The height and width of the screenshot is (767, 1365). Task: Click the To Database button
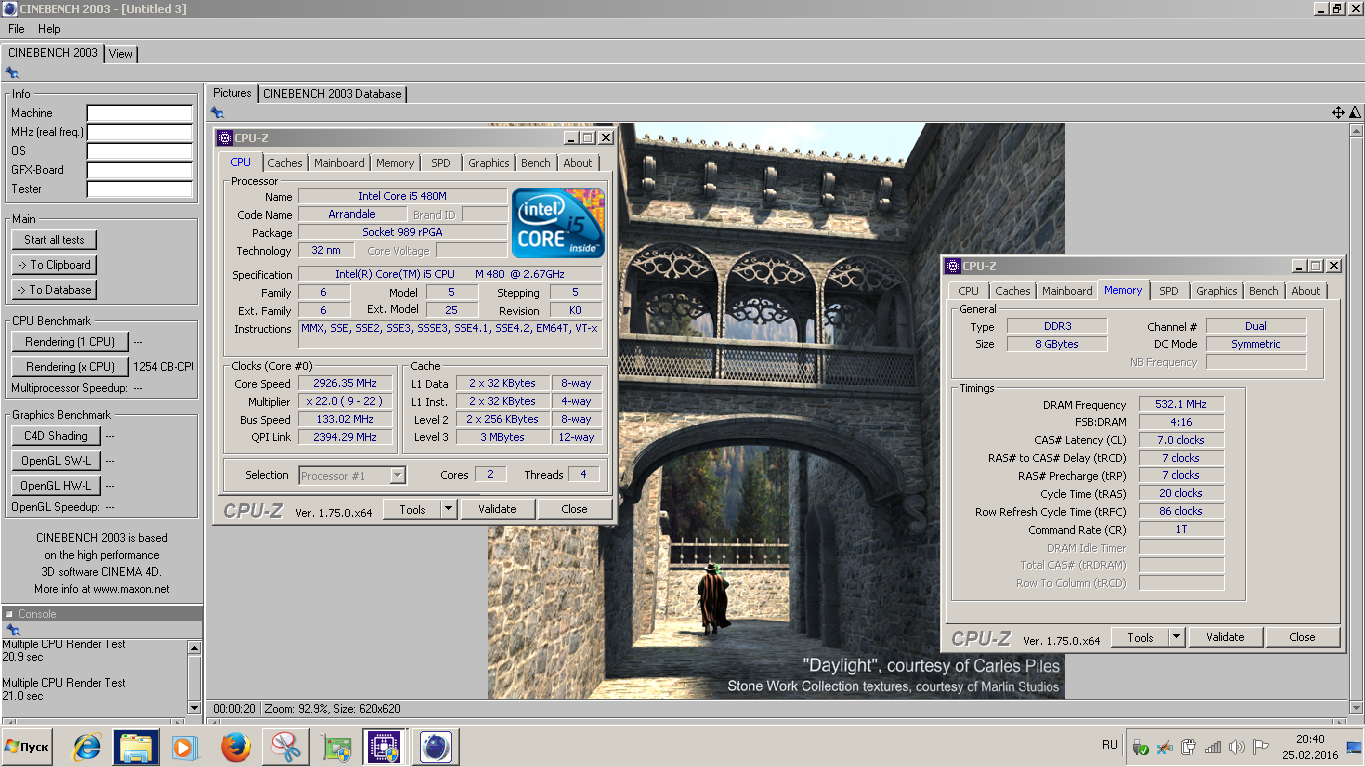(55, 290)
